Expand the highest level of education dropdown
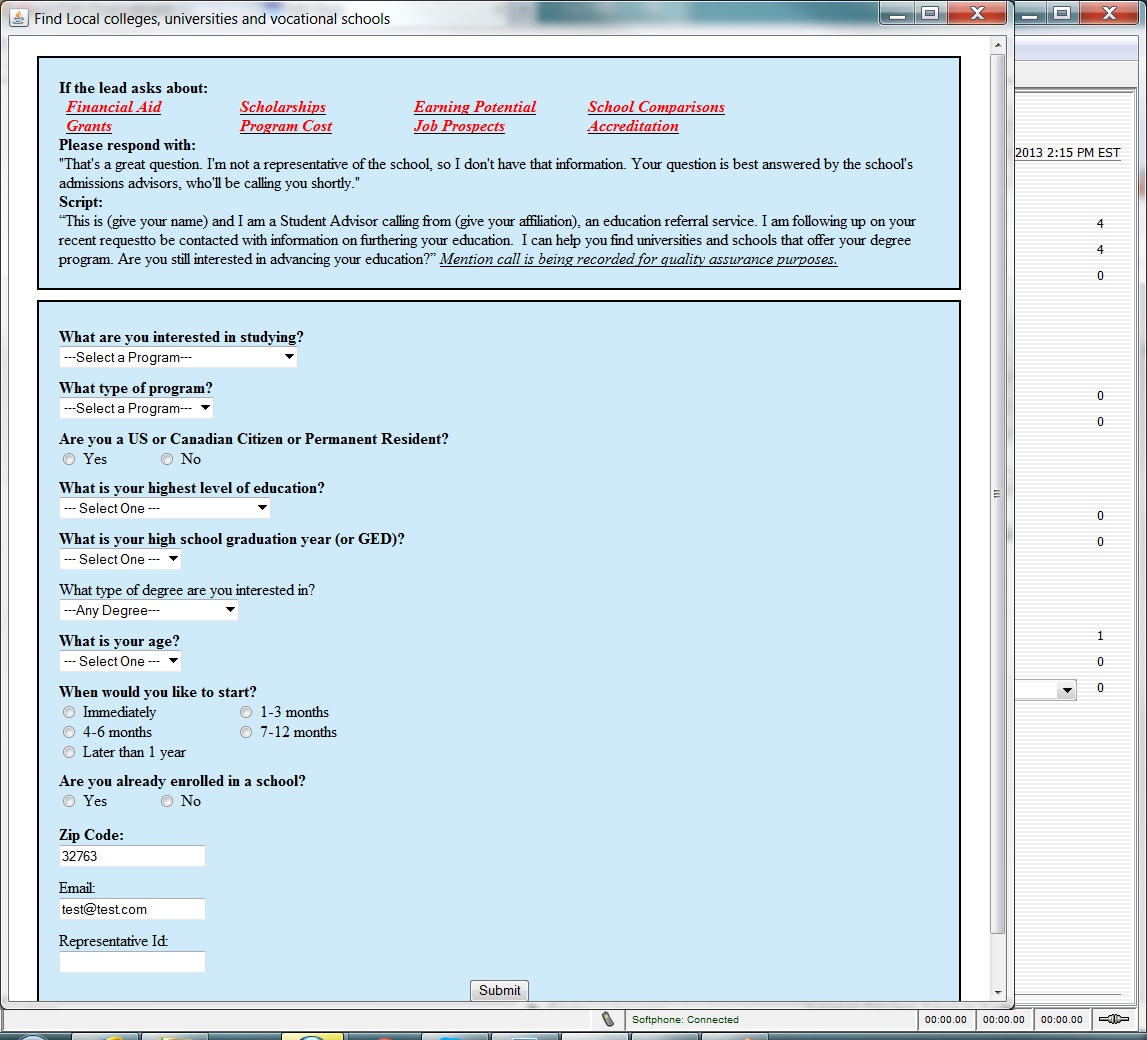This screenshot has height=1040, width=1147. (164, 508)
